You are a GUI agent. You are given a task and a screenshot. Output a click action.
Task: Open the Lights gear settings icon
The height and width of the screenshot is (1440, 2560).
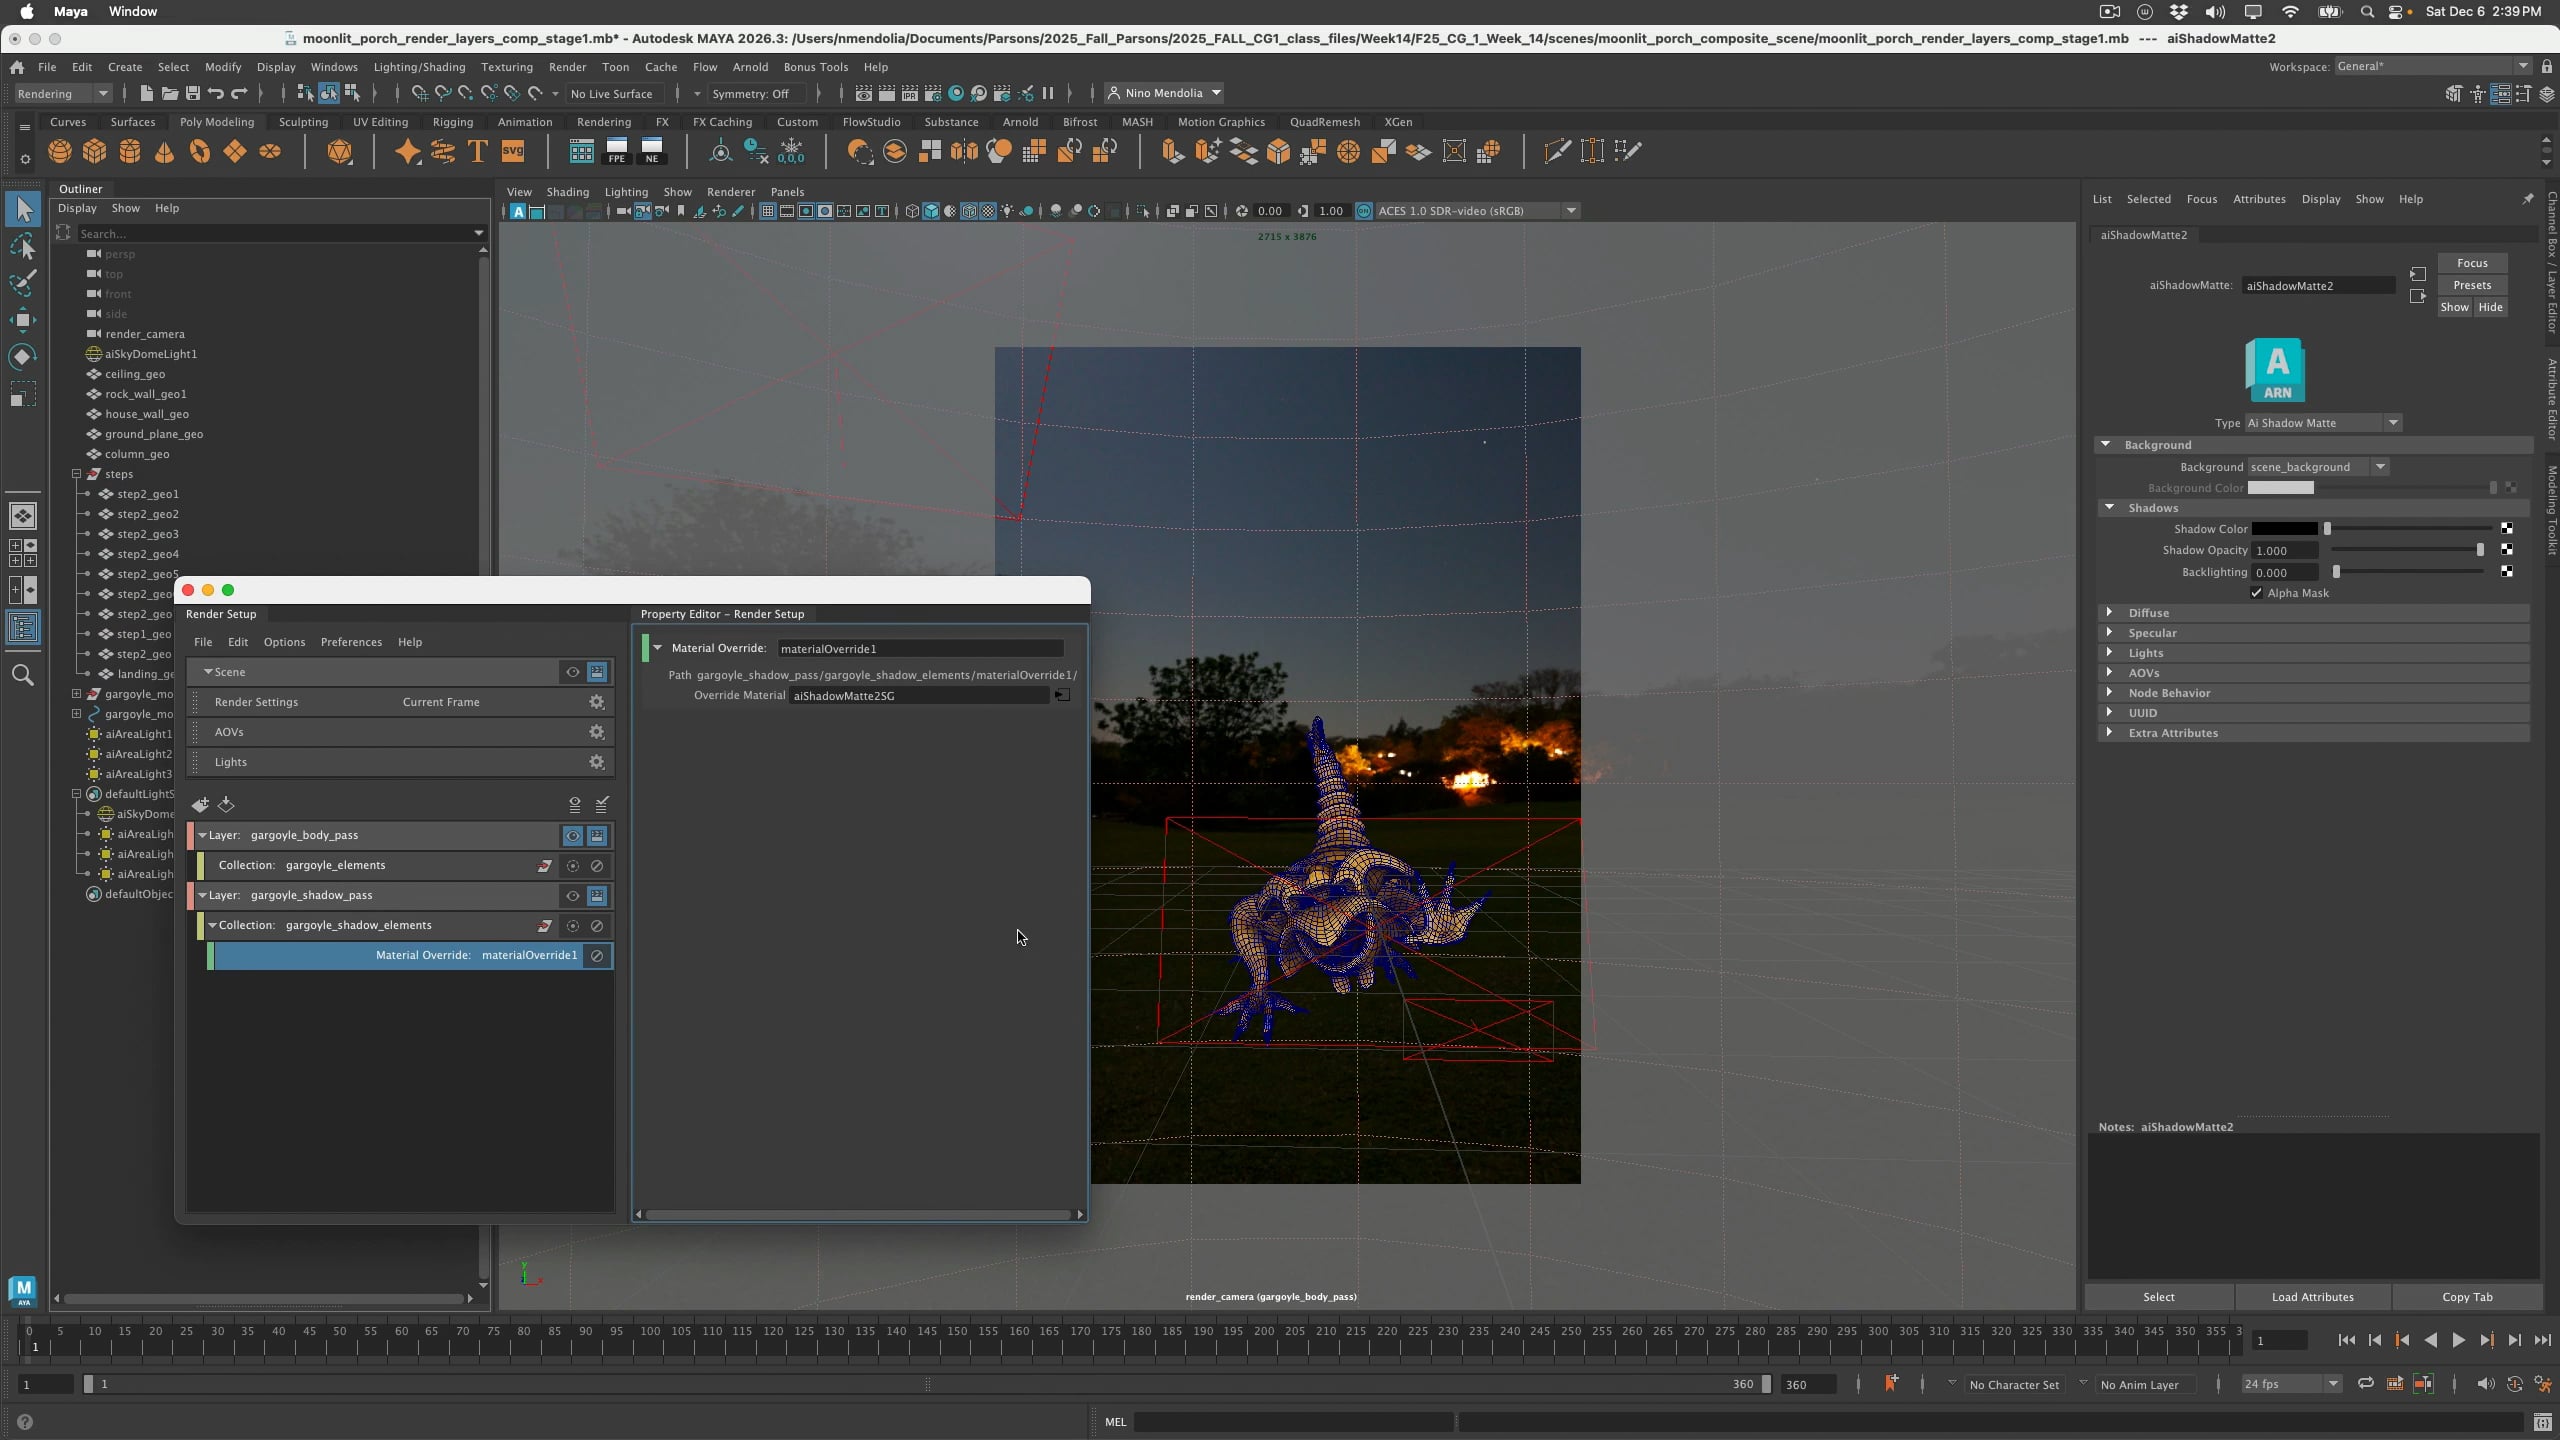pos(597,762)
